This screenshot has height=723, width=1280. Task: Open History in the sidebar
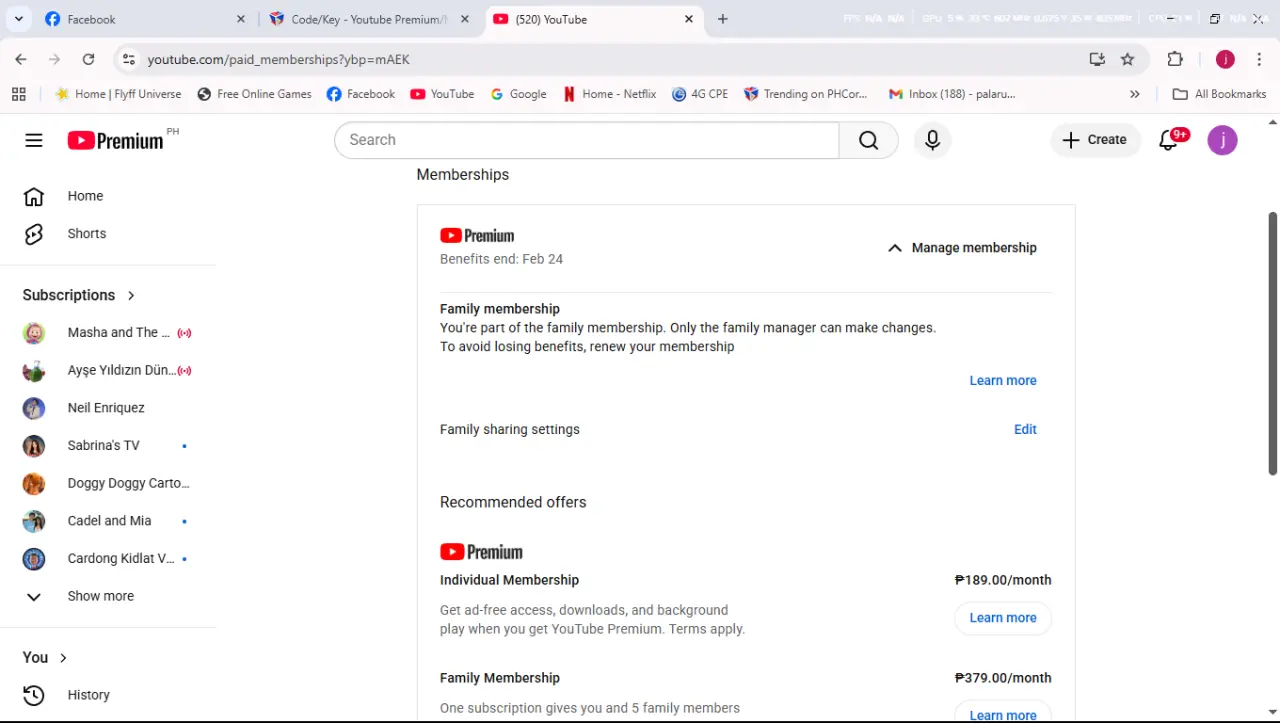[88, 695]
